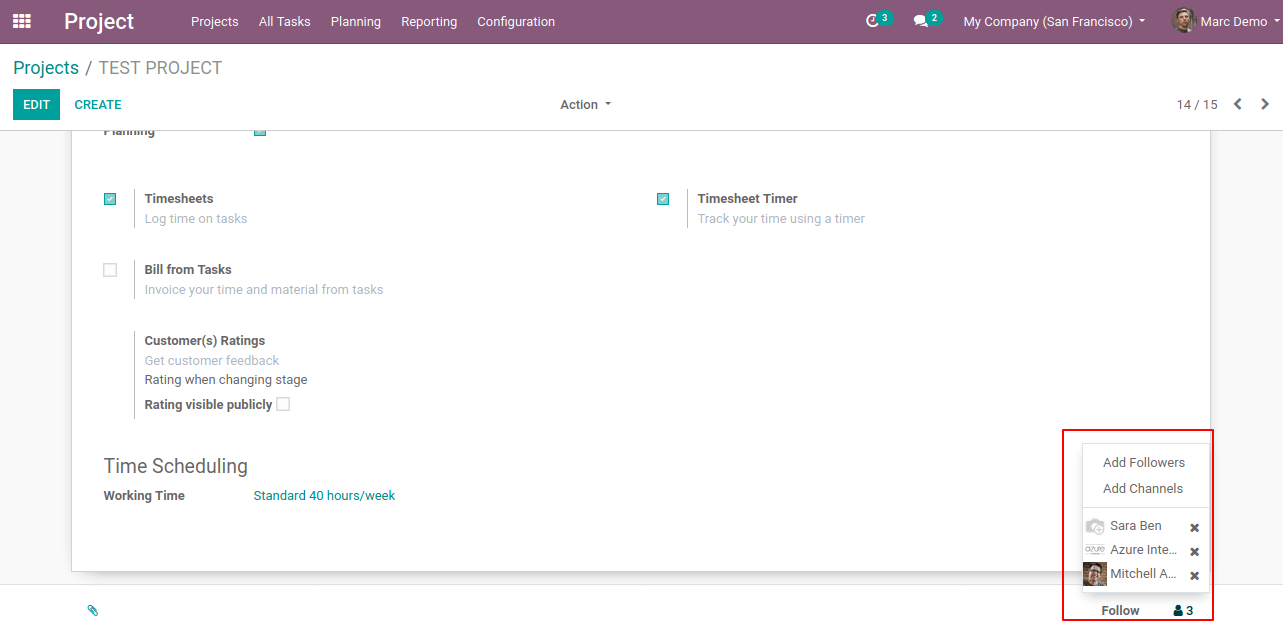
Task: Click the Working Time label
Action: pos(144,495)
